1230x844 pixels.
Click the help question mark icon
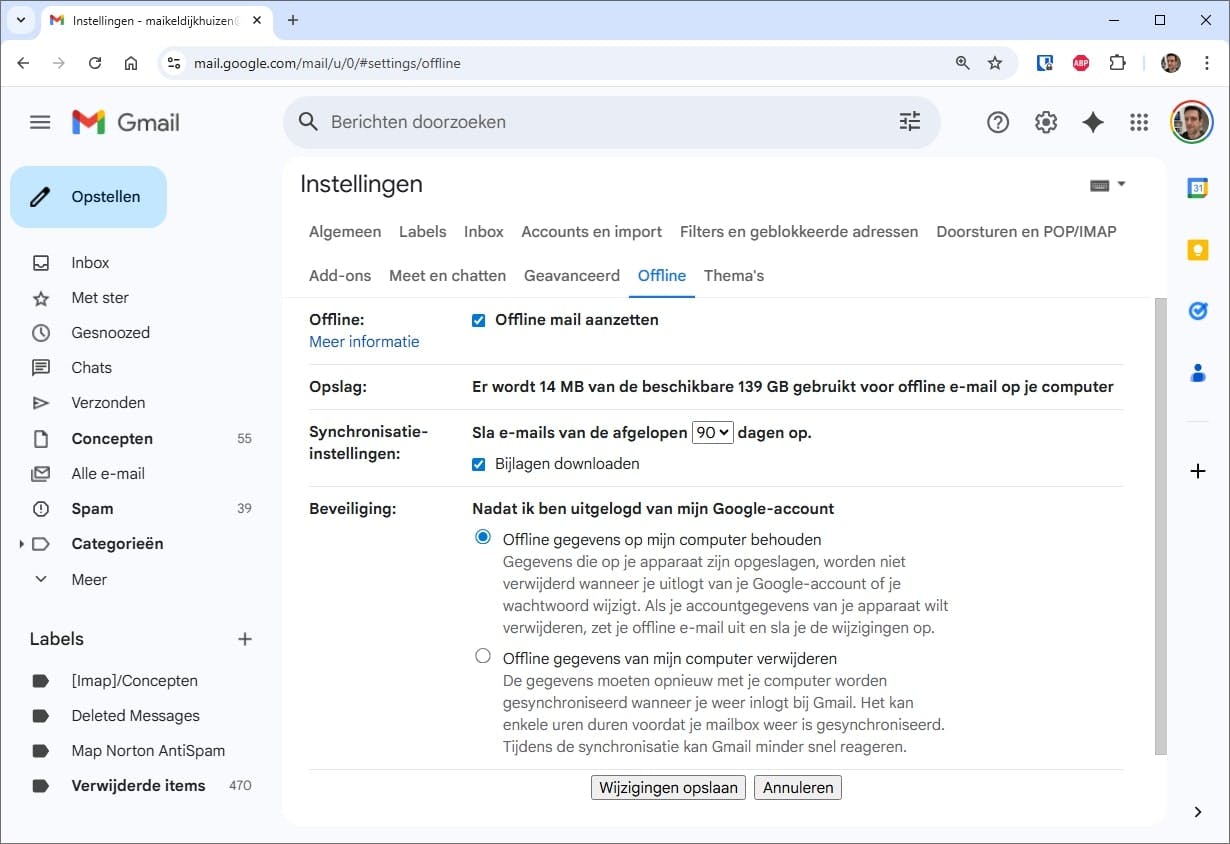tap(998, 121)
